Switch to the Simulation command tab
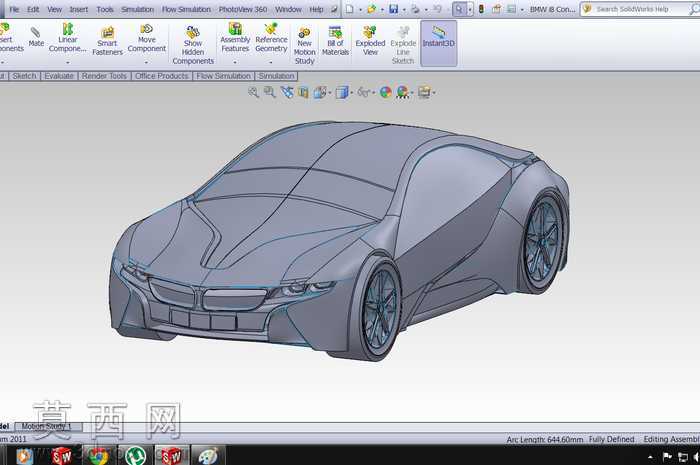The width and height of the screenshot is (700, 465). 276,76
